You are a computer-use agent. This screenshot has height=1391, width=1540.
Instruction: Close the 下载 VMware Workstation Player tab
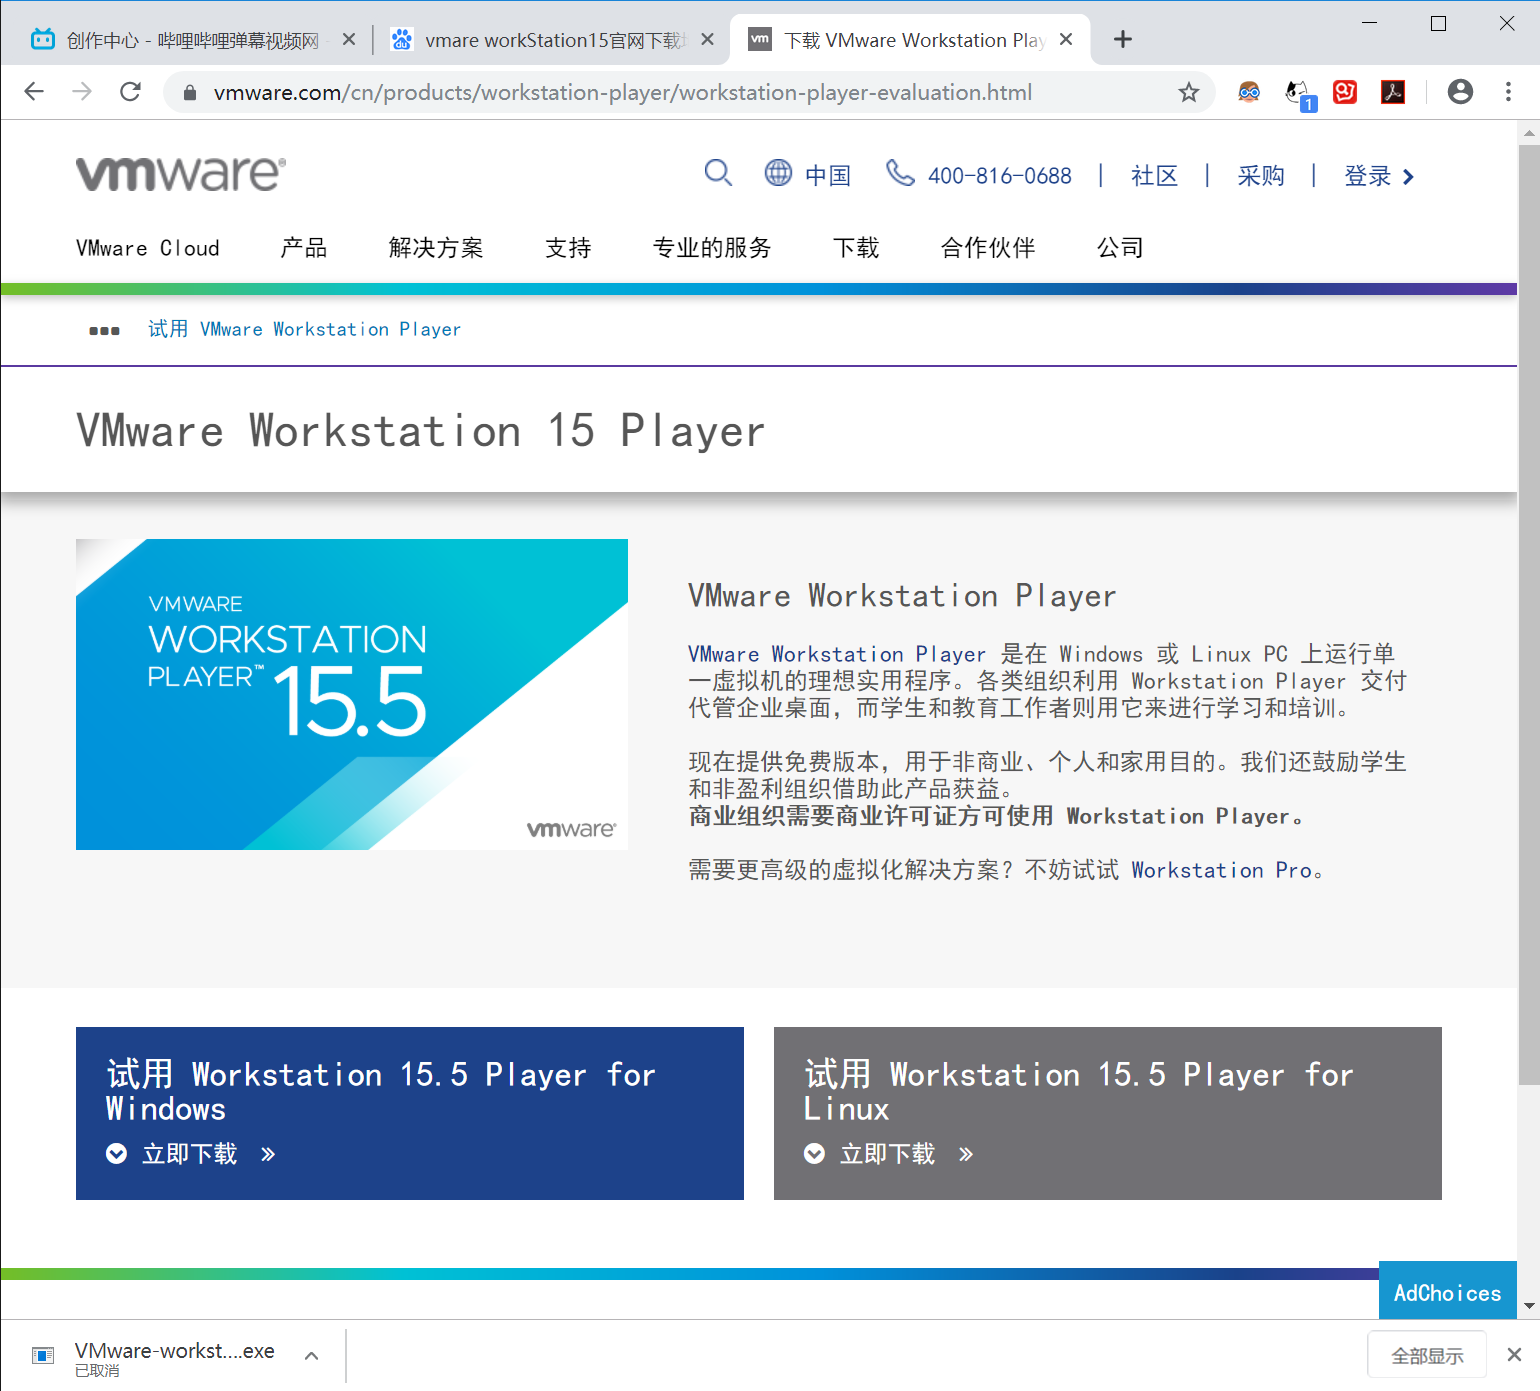[1066, 39]
